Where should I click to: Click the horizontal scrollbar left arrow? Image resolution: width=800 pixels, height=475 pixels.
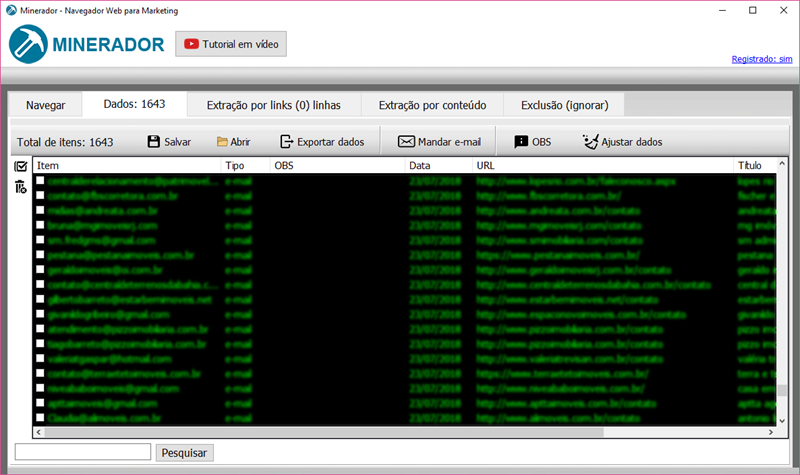39,432
